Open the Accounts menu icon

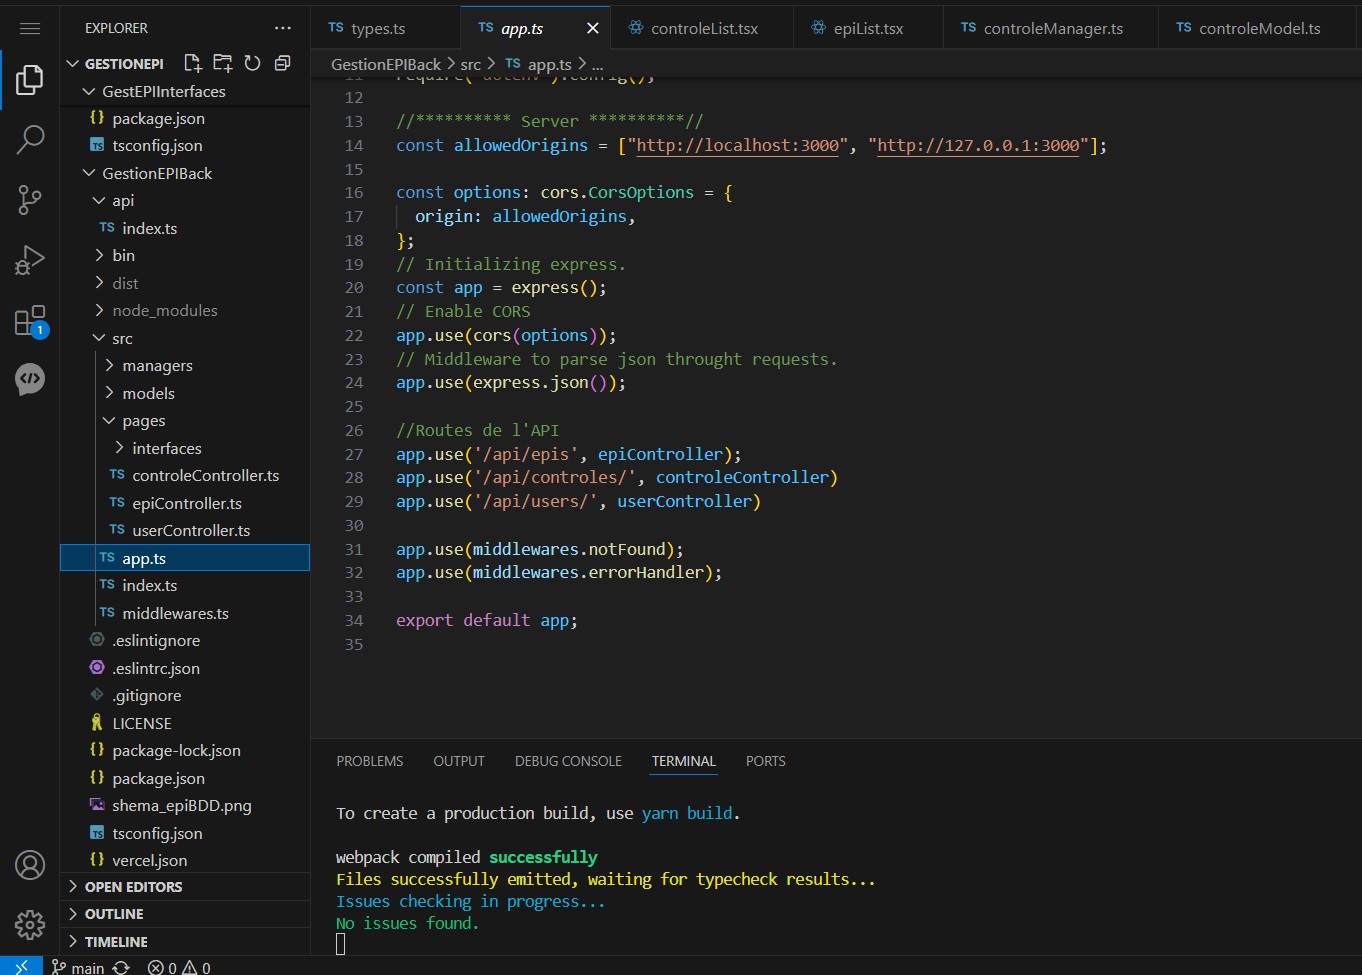tap(30, 865)
